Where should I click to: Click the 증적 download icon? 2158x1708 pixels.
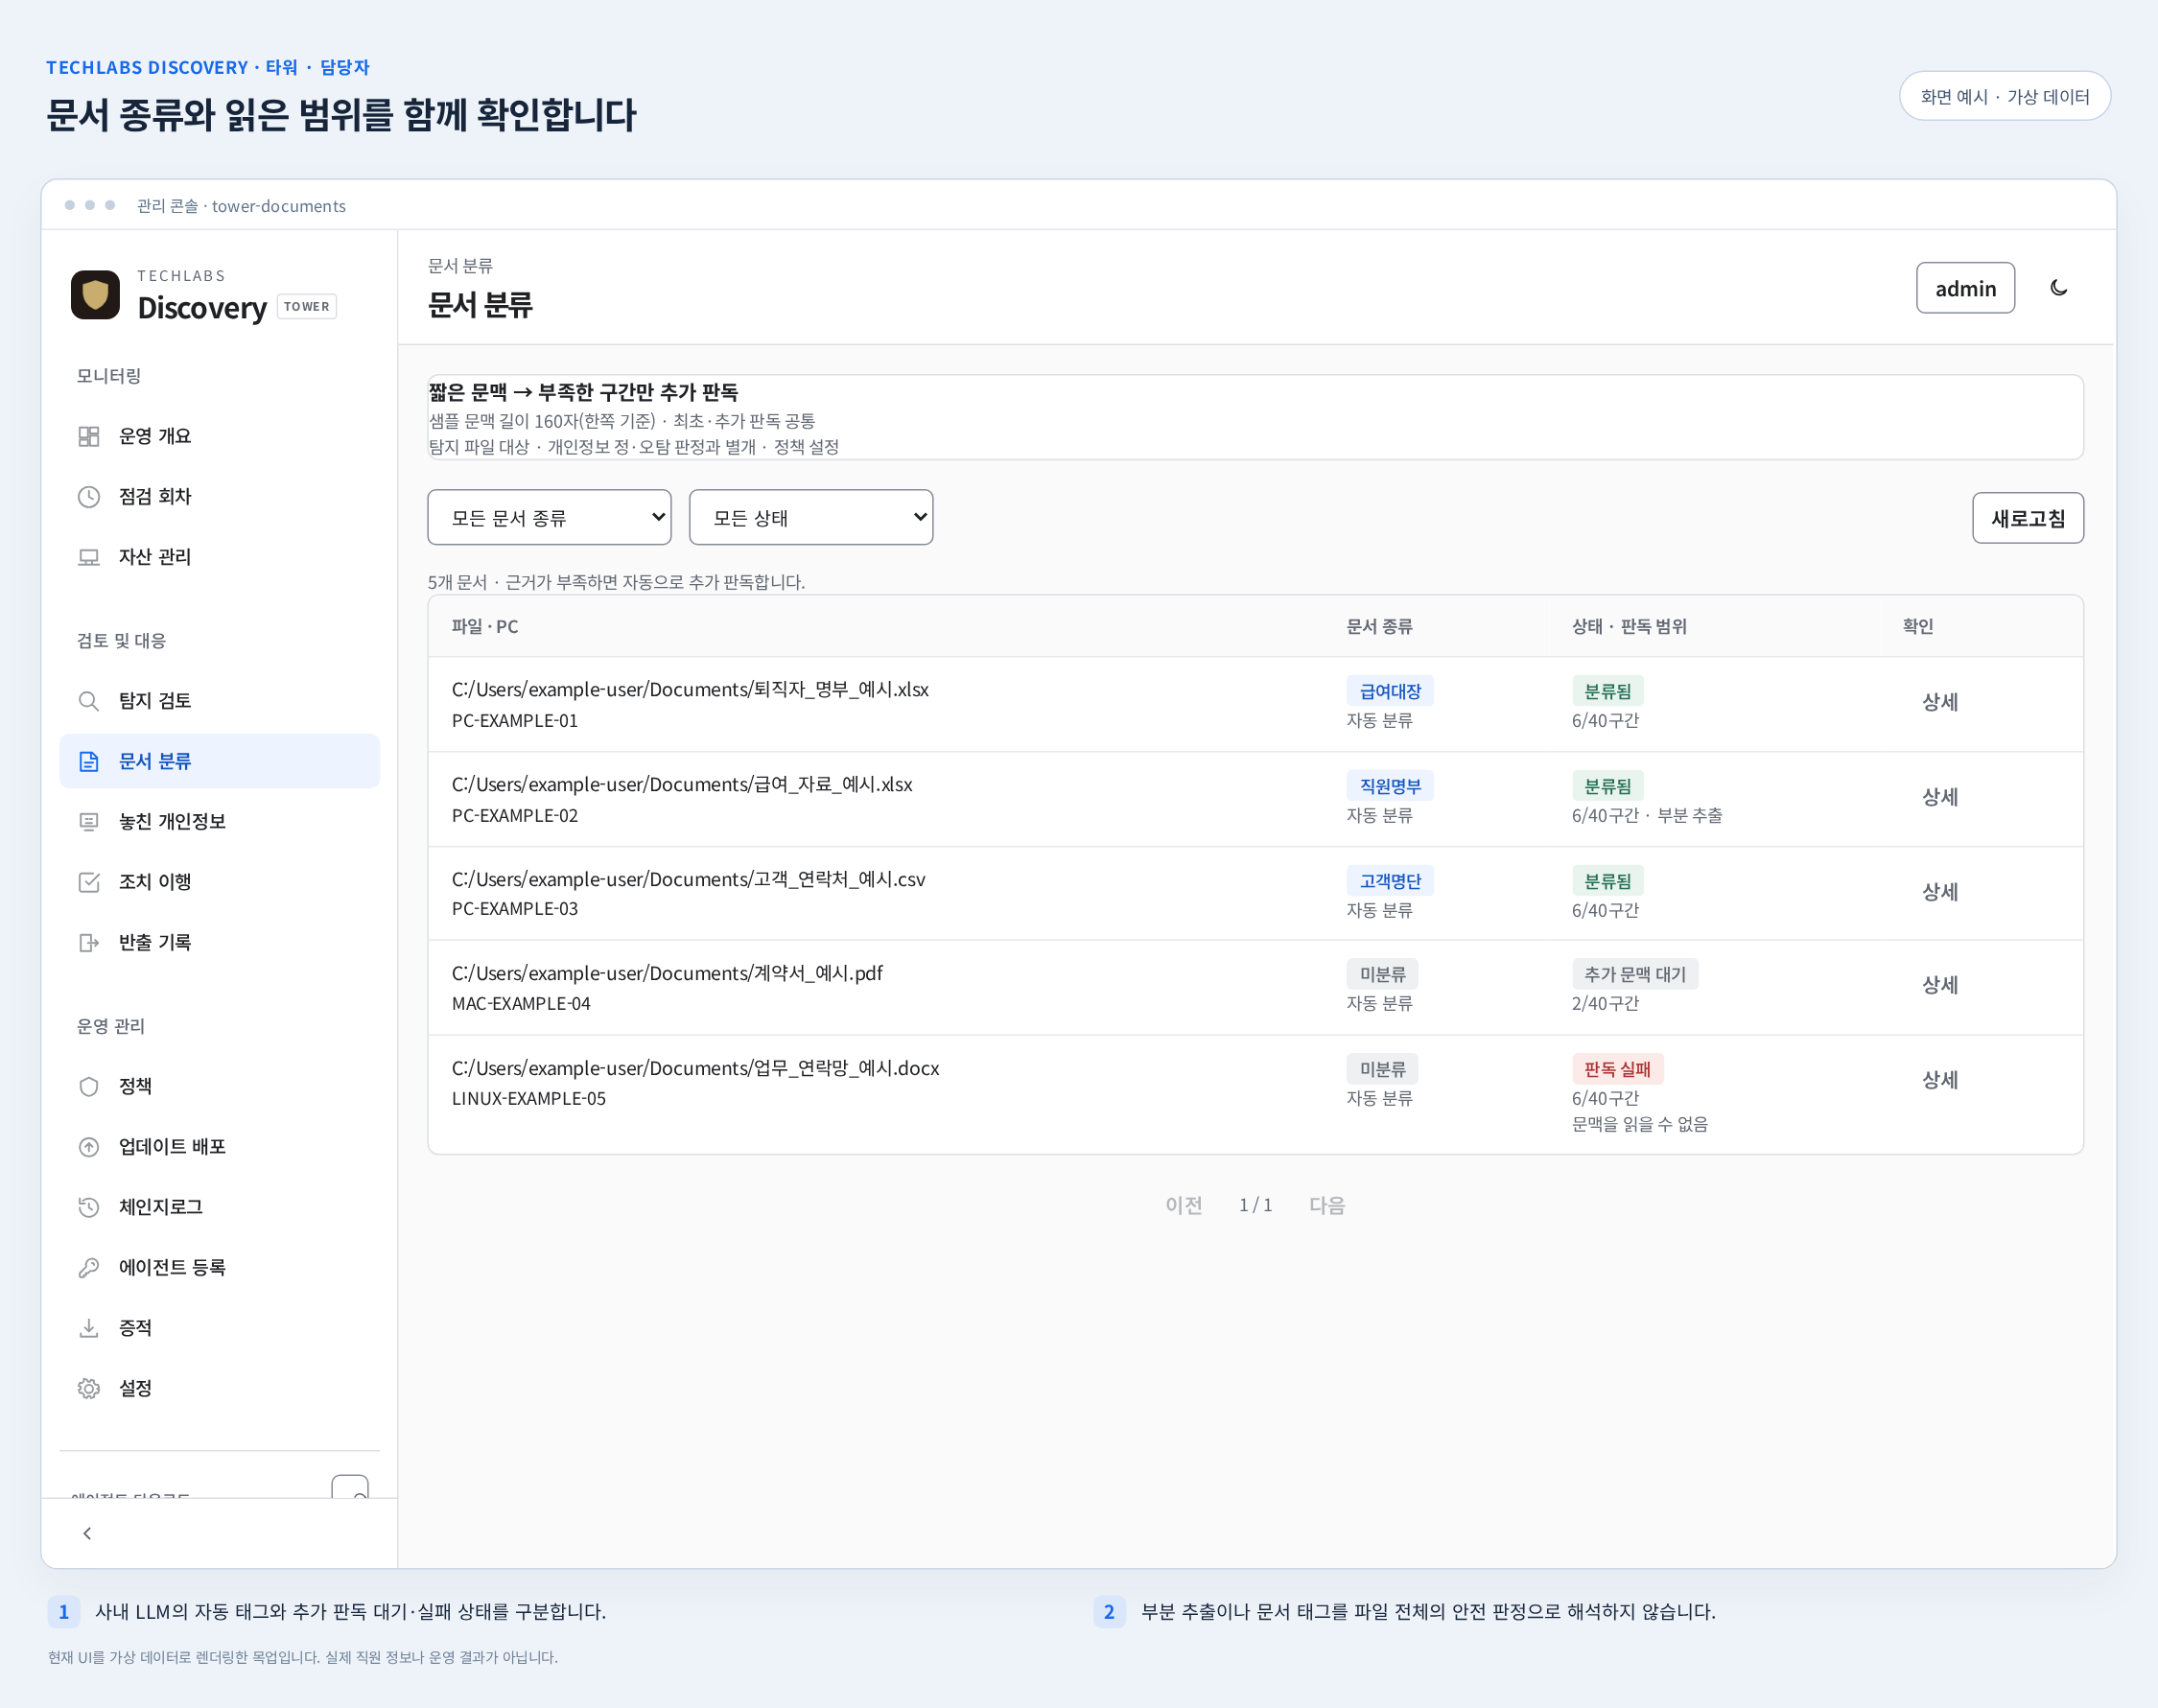pos(89,1328)
